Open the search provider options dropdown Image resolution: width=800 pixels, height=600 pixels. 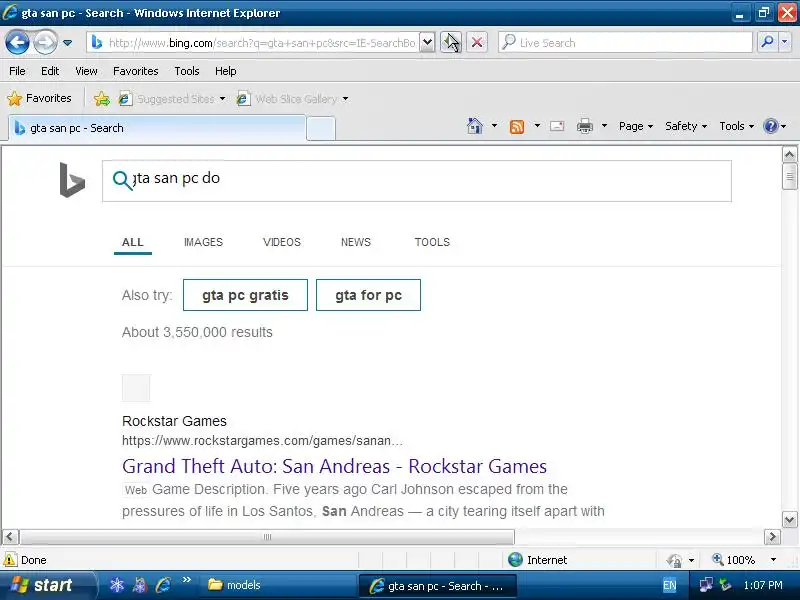point(785,42)
